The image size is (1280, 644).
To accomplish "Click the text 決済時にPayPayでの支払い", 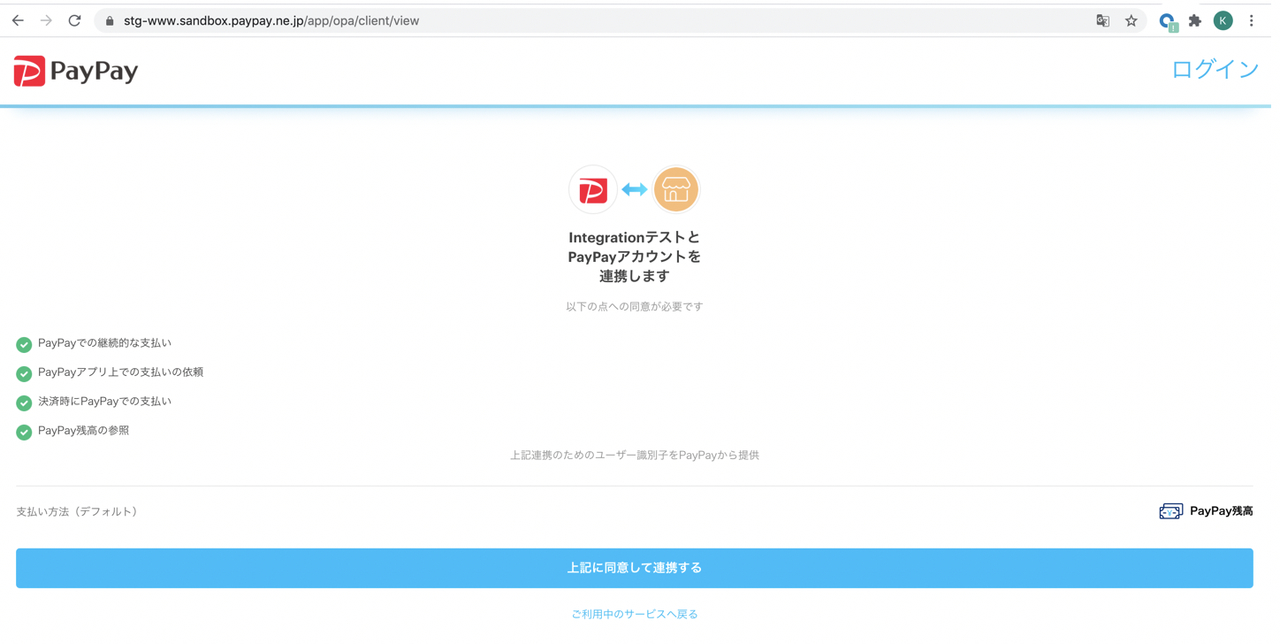I will pyautogui.click(x=105, y=401).
